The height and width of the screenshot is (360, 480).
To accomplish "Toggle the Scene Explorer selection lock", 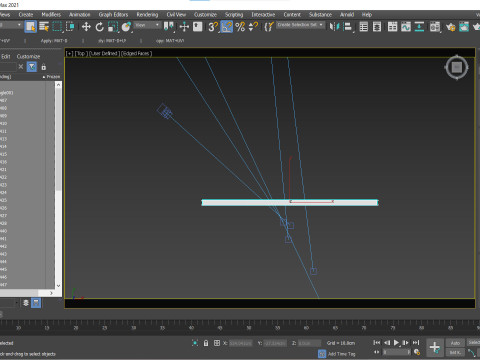I will 43,67.
